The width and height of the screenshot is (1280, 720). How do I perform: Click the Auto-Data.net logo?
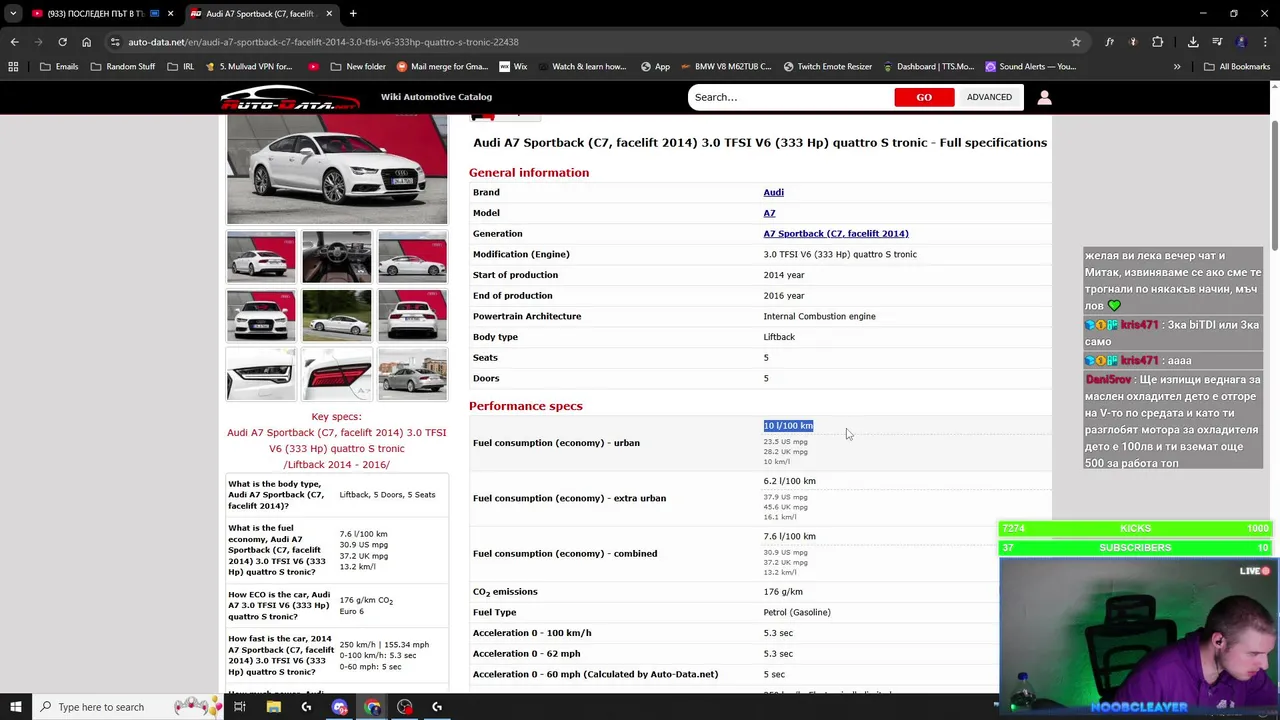pyautogui.click(x=289, y=97)
